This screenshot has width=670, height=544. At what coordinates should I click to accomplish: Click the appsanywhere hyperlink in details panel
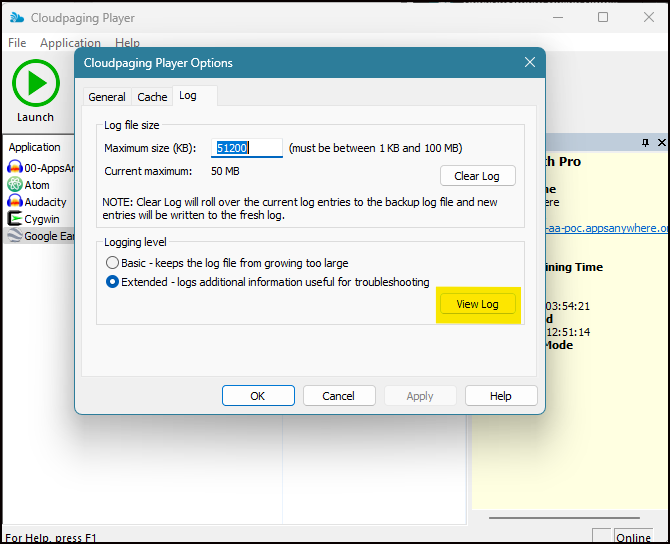point(605,228)
